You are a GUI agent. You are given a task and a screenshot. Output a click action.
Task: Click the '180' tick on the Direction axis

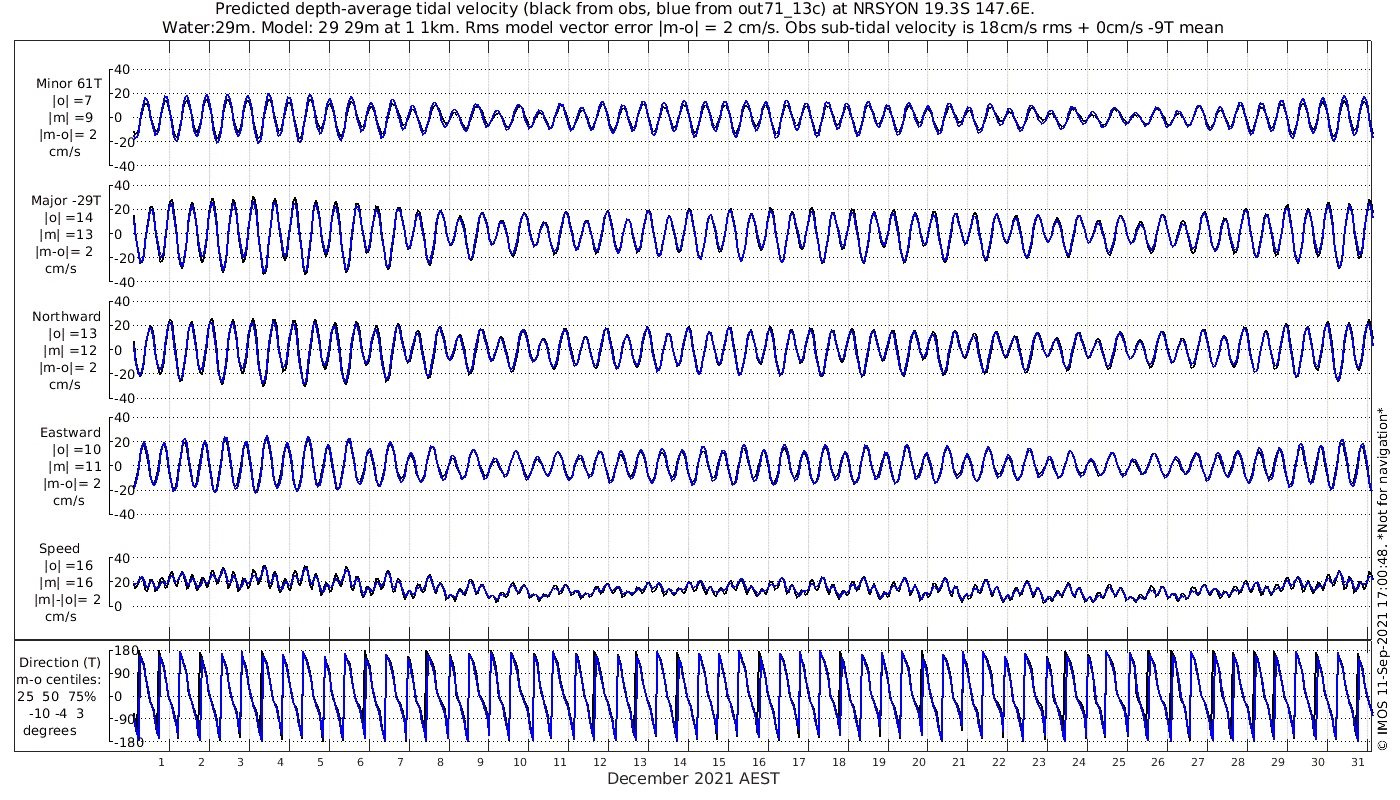coord(125,650)
